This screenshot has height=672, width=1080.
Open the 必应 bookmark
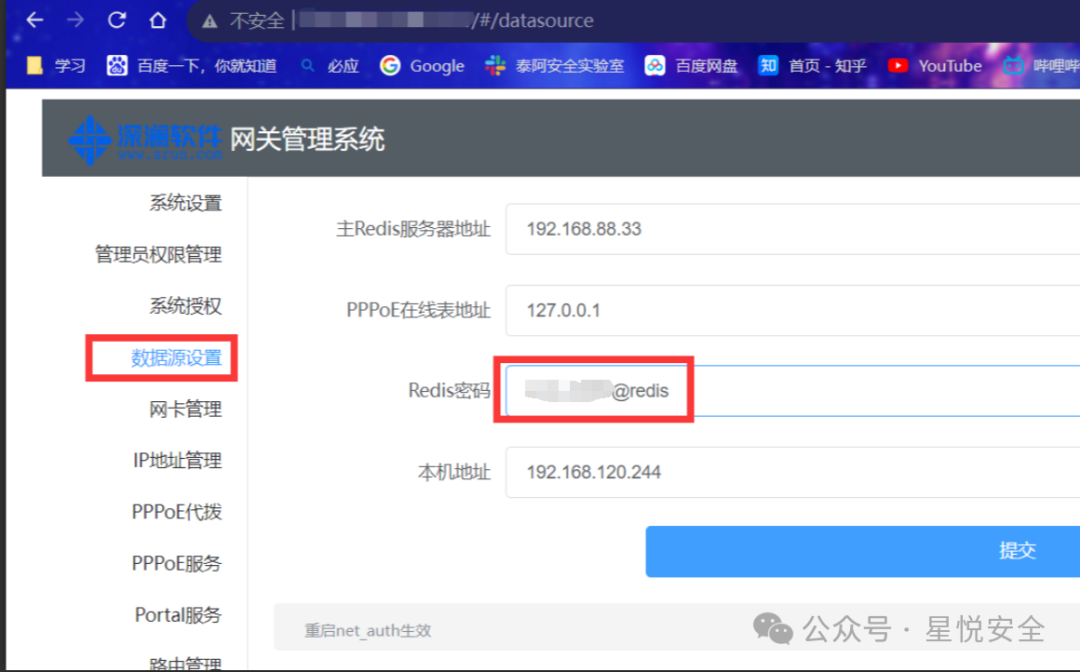(x=330, y=66)
